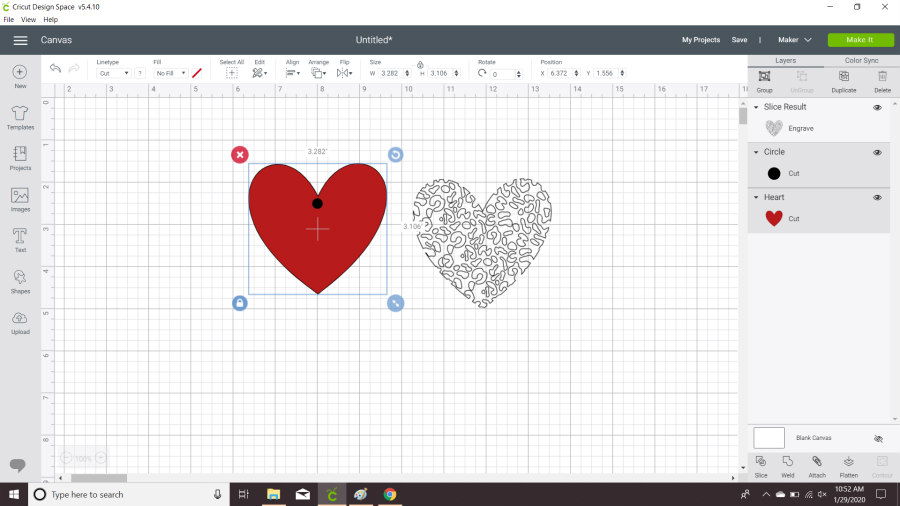900x506 pixels.
Task: Hide the Slice Result layer
Action: tap(877, 107)
